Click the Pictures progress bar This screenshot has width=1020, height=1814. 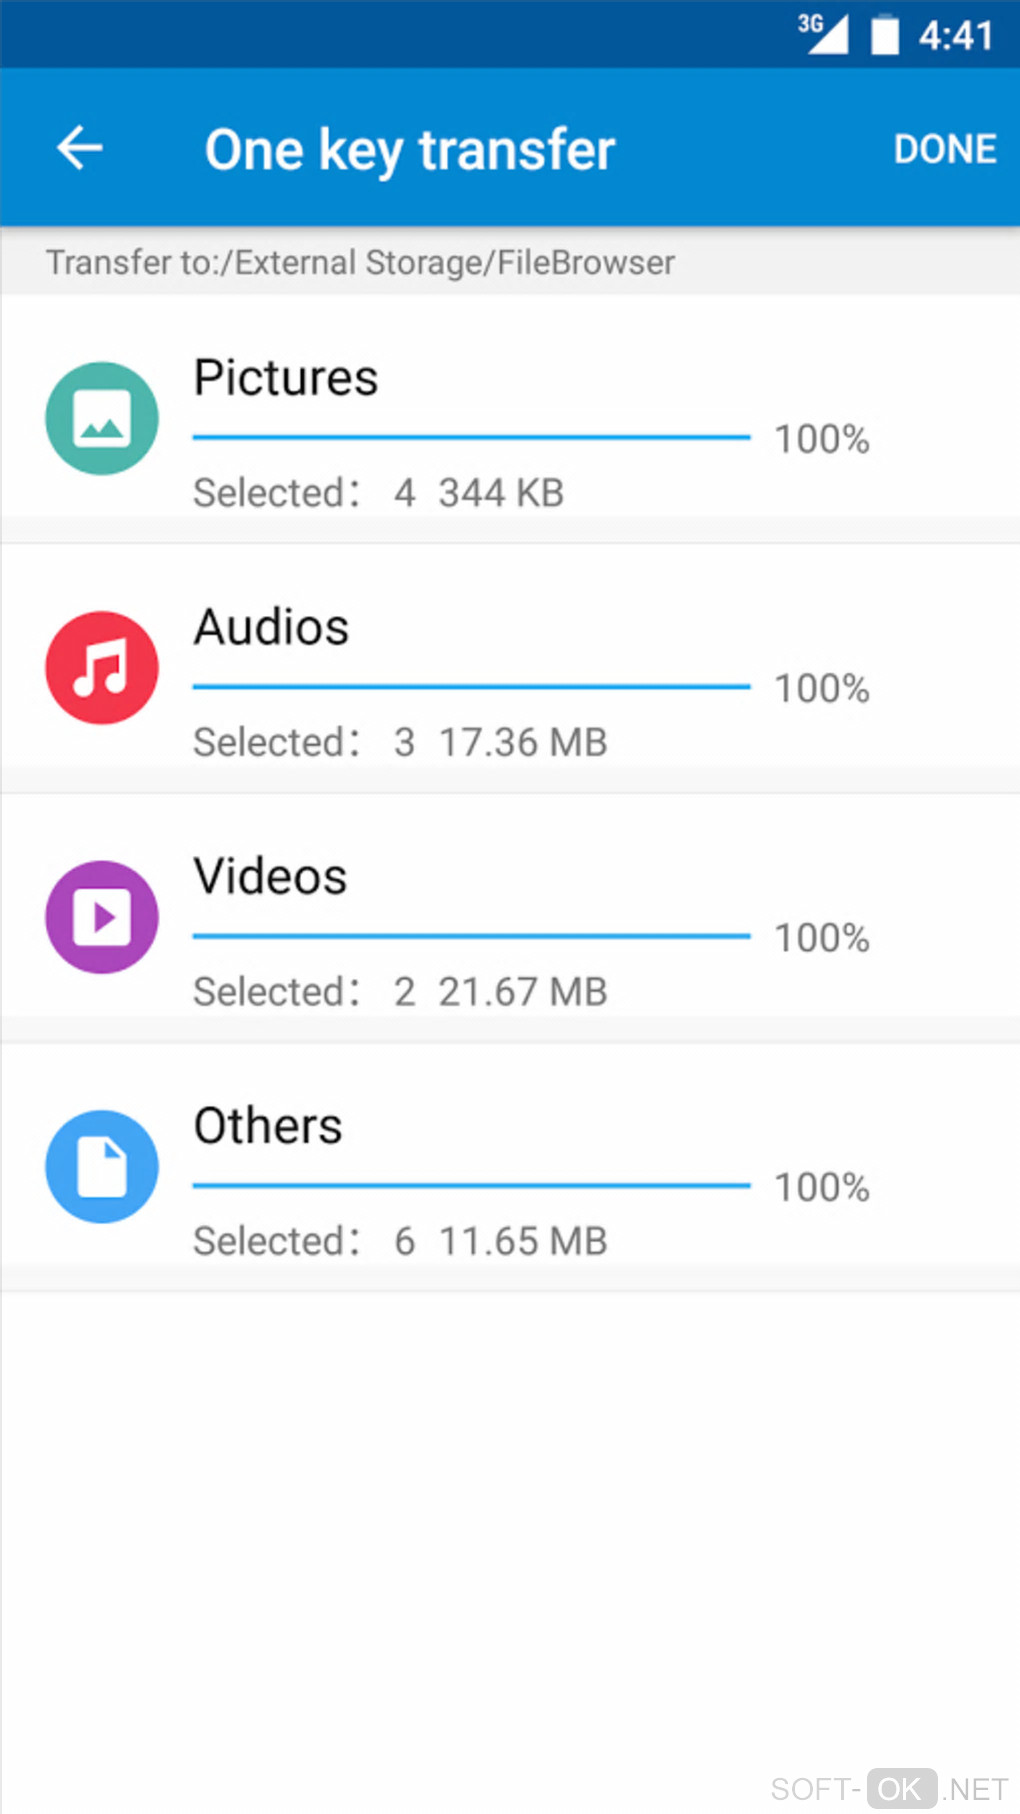click(x=471, y=437)
